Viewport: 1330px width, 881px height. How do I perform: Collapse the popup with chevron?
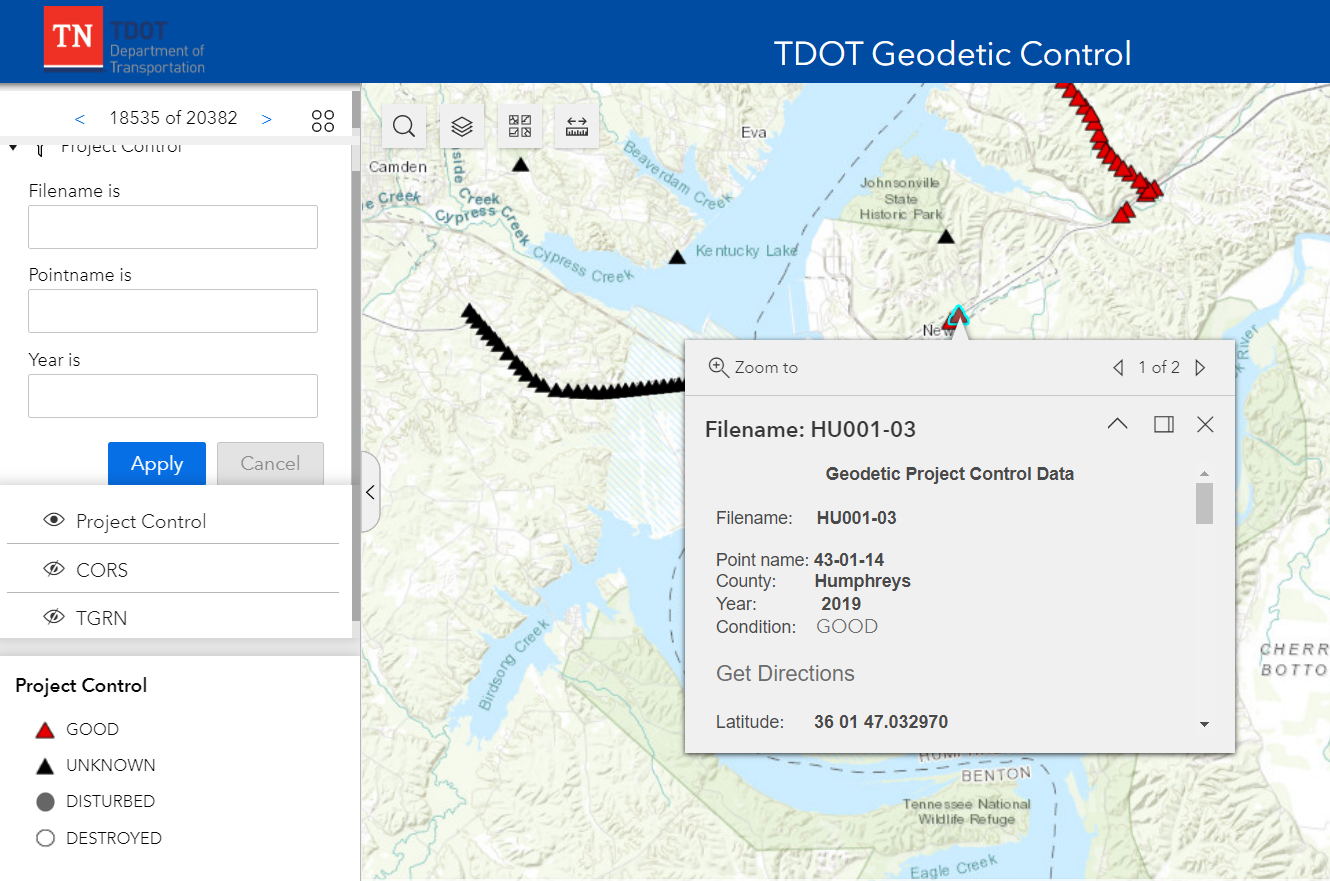click(x=1118, y=424)
